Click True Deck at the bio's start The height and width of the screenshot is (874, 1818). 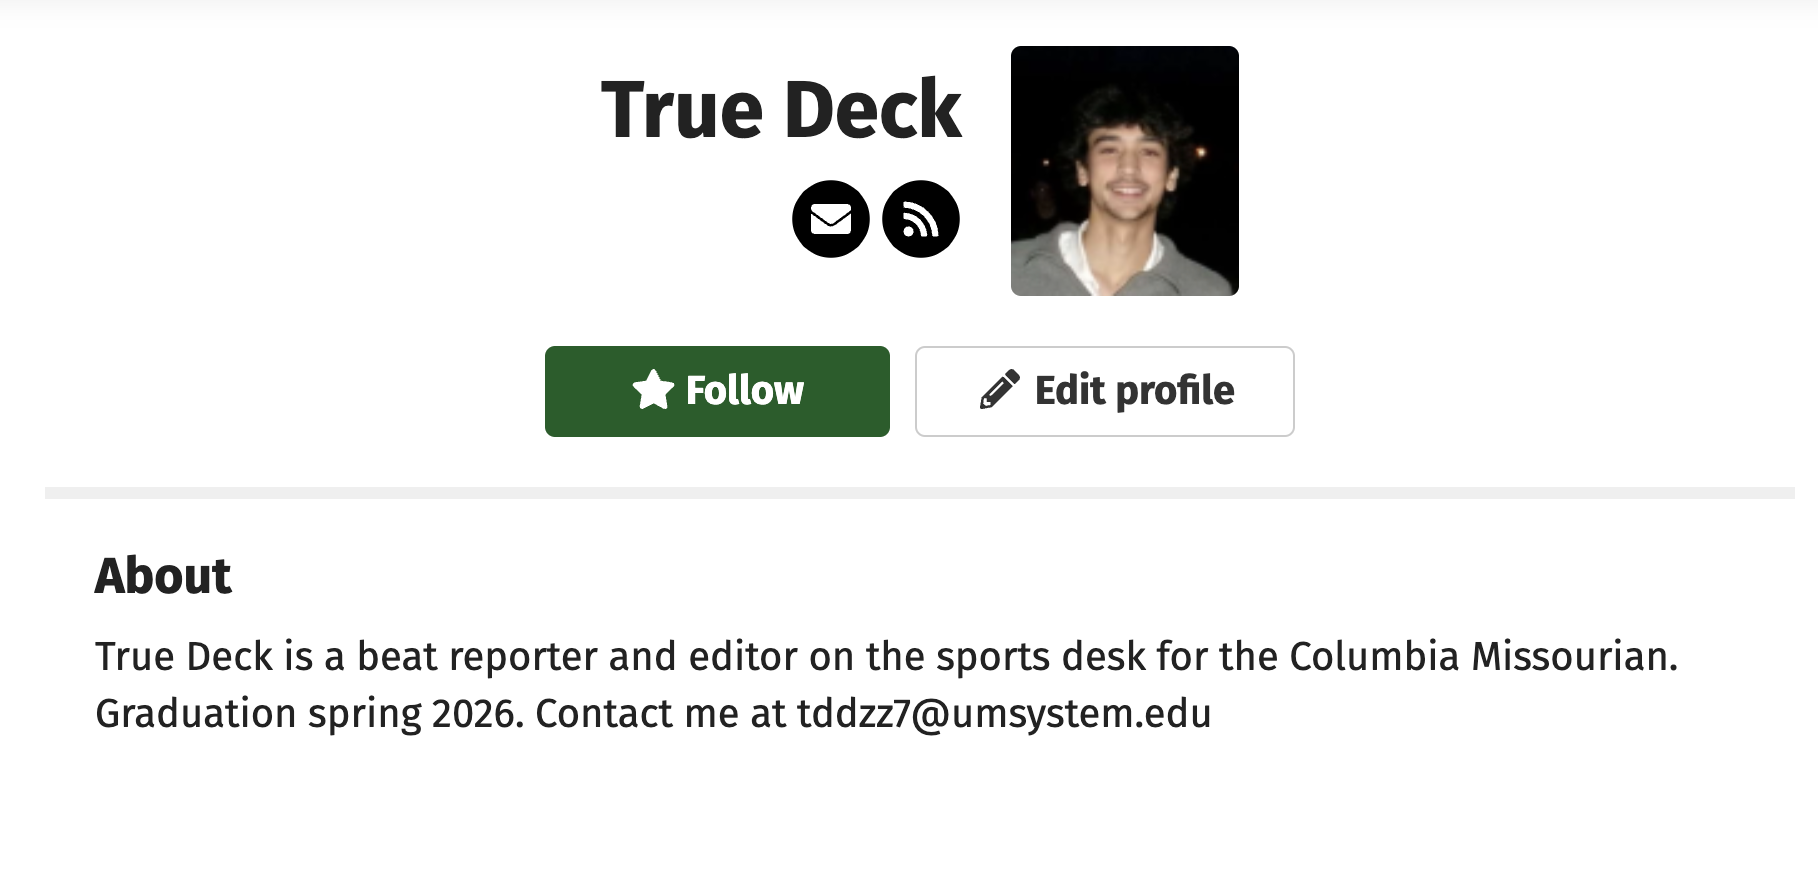coord(184,657)
